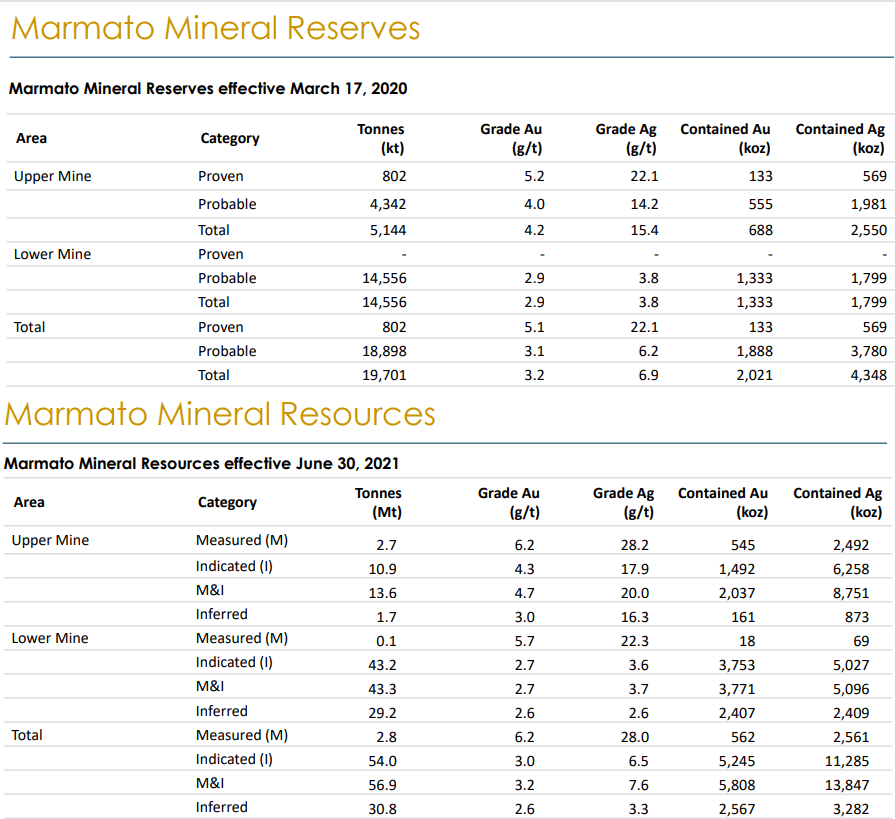The image size is (895, 819).
Task: Click the 'Tonnes (kt)' column header
Action: (x=381, y=139)
